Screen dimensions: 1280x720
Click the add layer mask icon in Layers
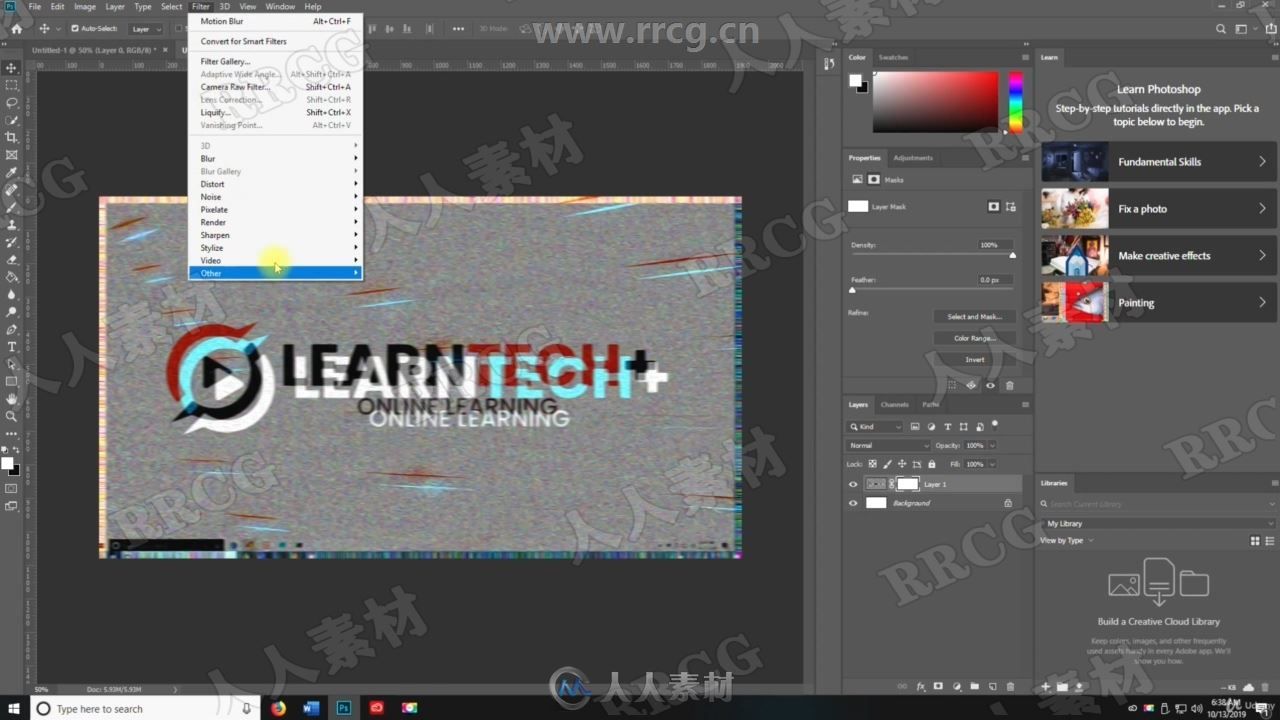(x=938, y=687)
